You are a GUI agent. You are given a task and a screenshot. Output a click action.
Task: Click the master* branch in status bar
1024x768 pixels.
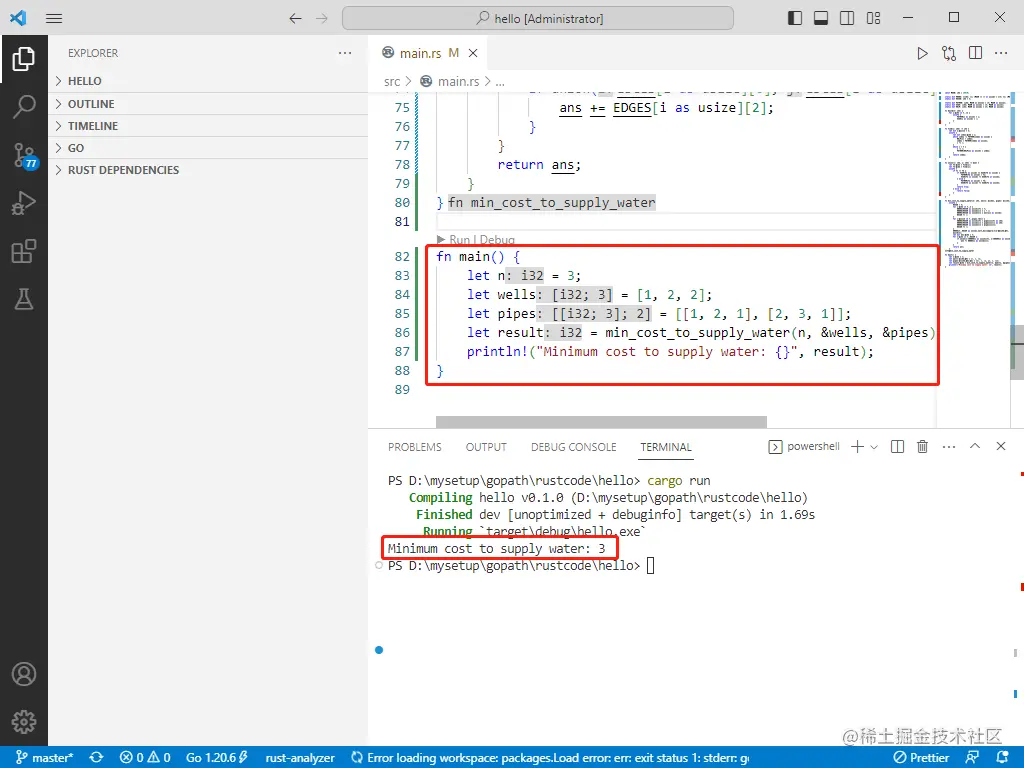[x=44, y=758]
